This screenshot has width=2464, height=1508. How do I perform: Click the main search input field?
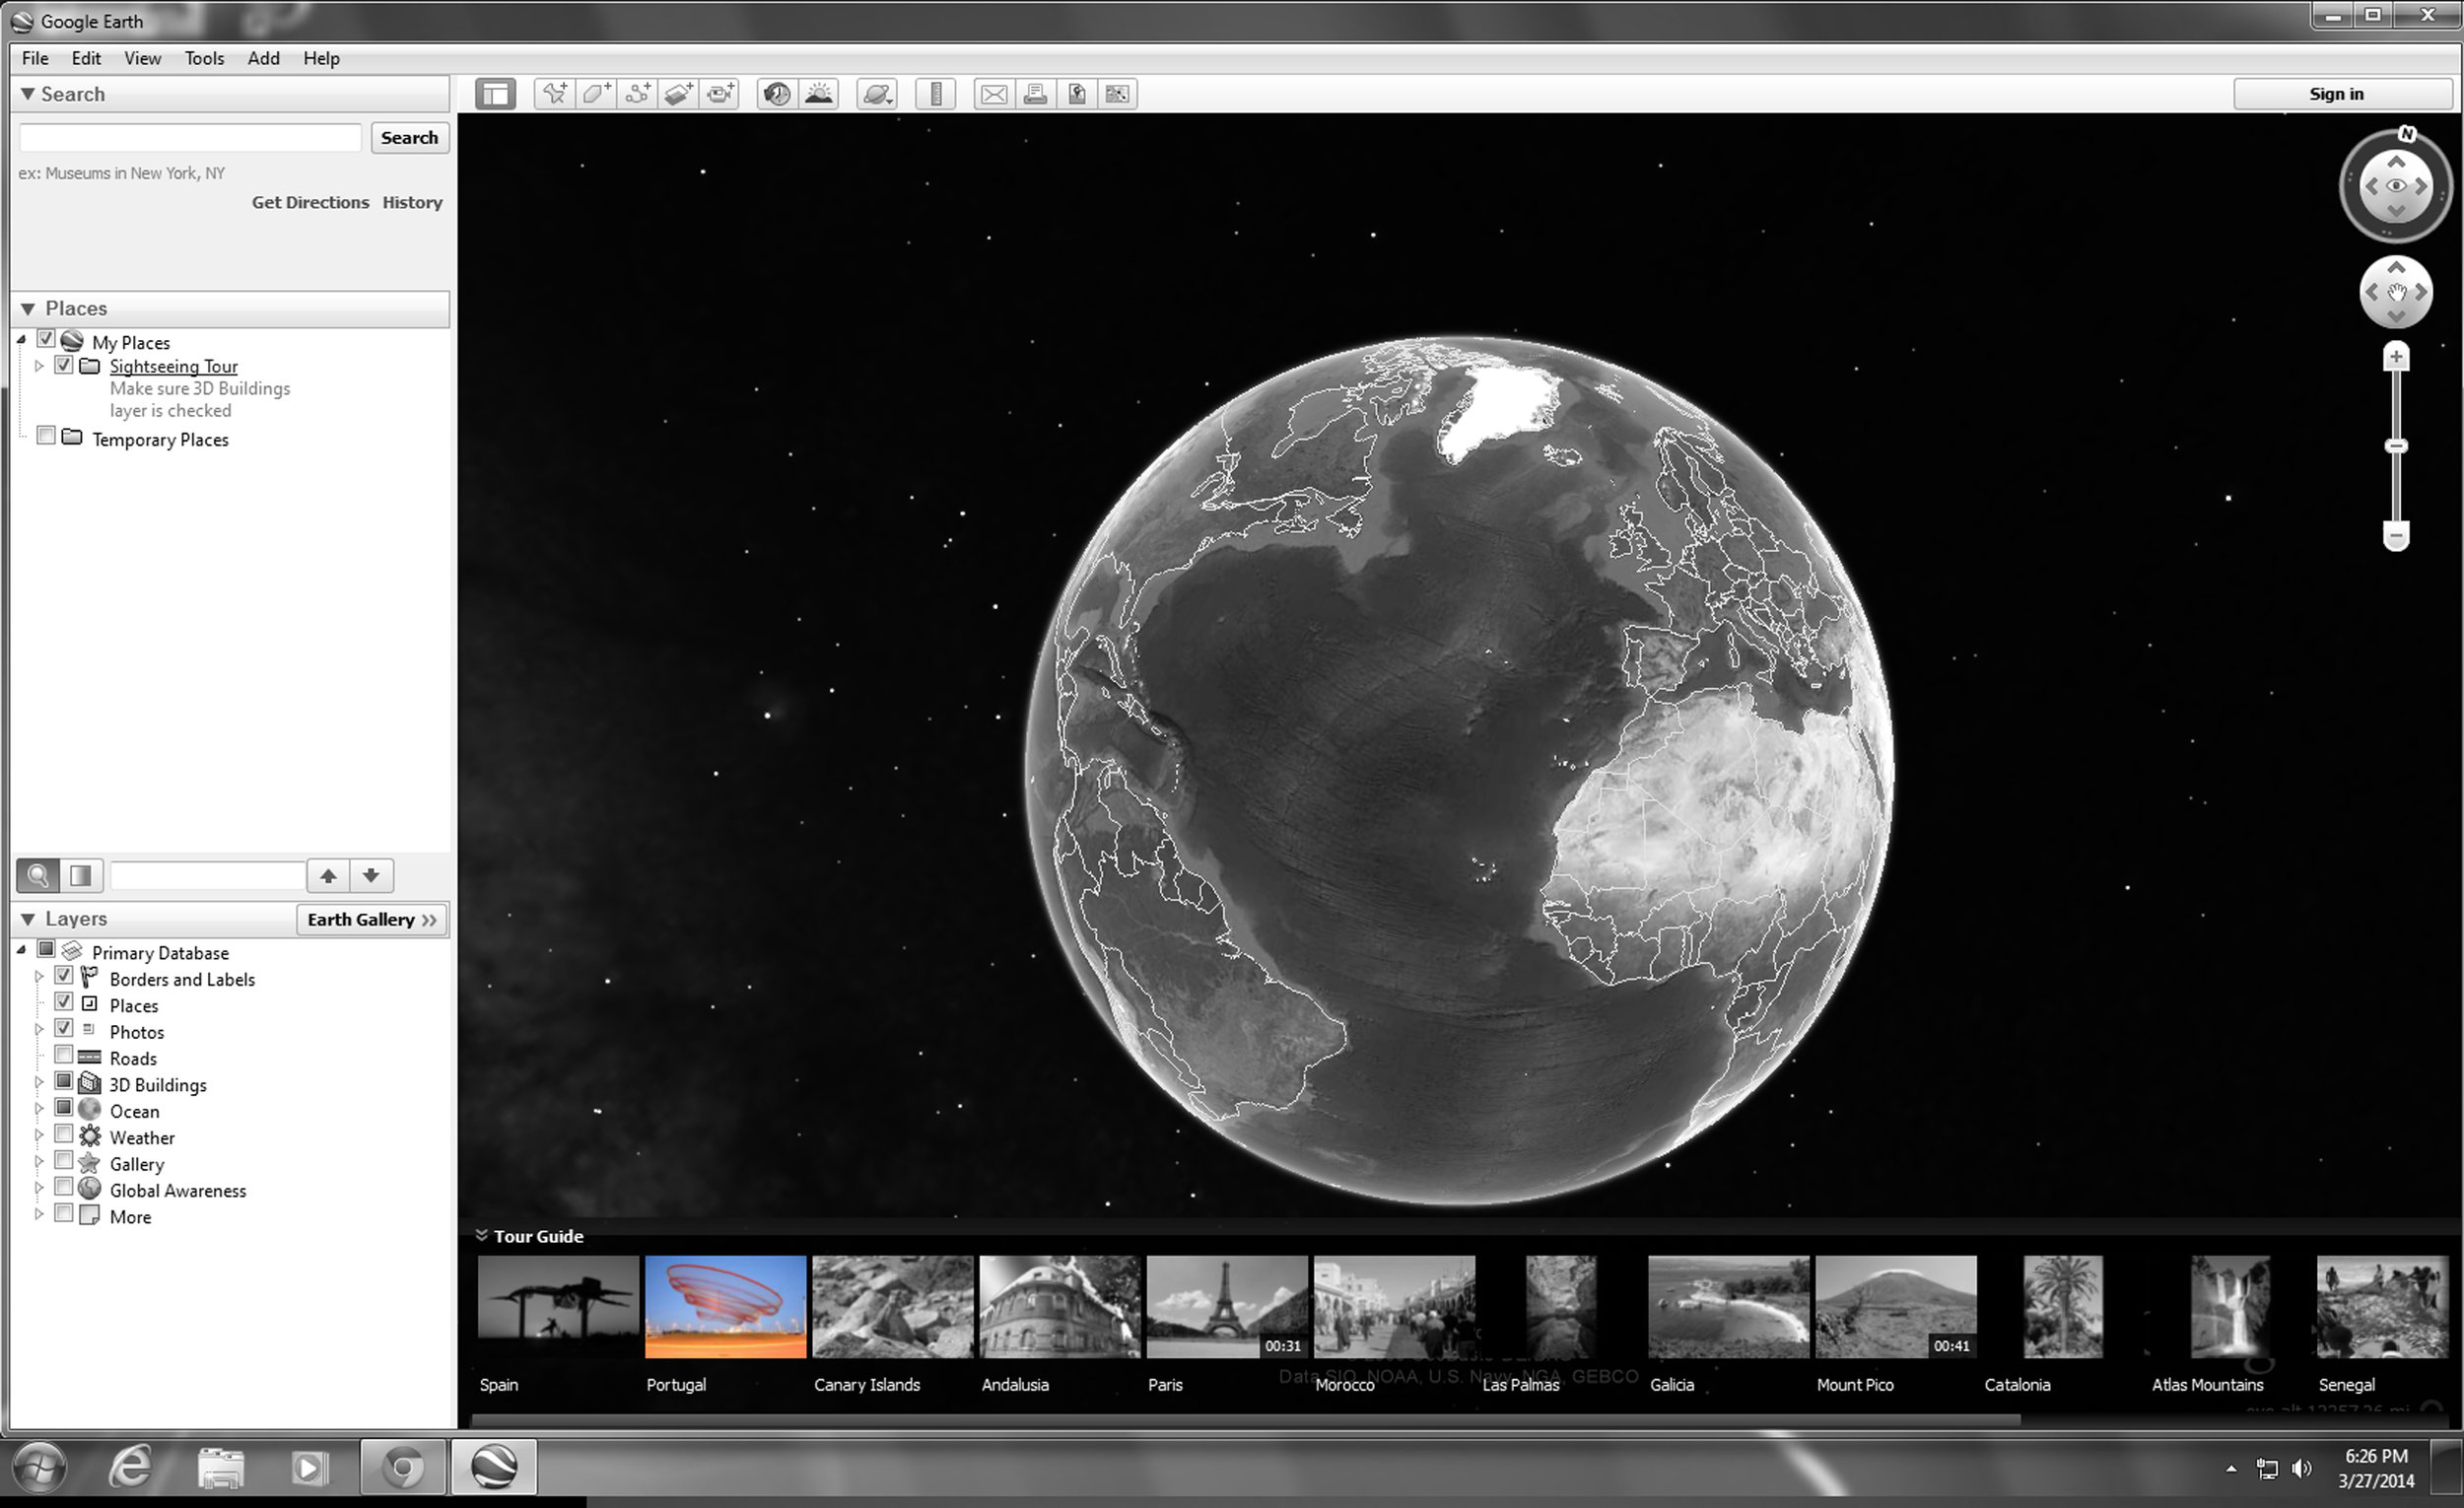(190, 138)
